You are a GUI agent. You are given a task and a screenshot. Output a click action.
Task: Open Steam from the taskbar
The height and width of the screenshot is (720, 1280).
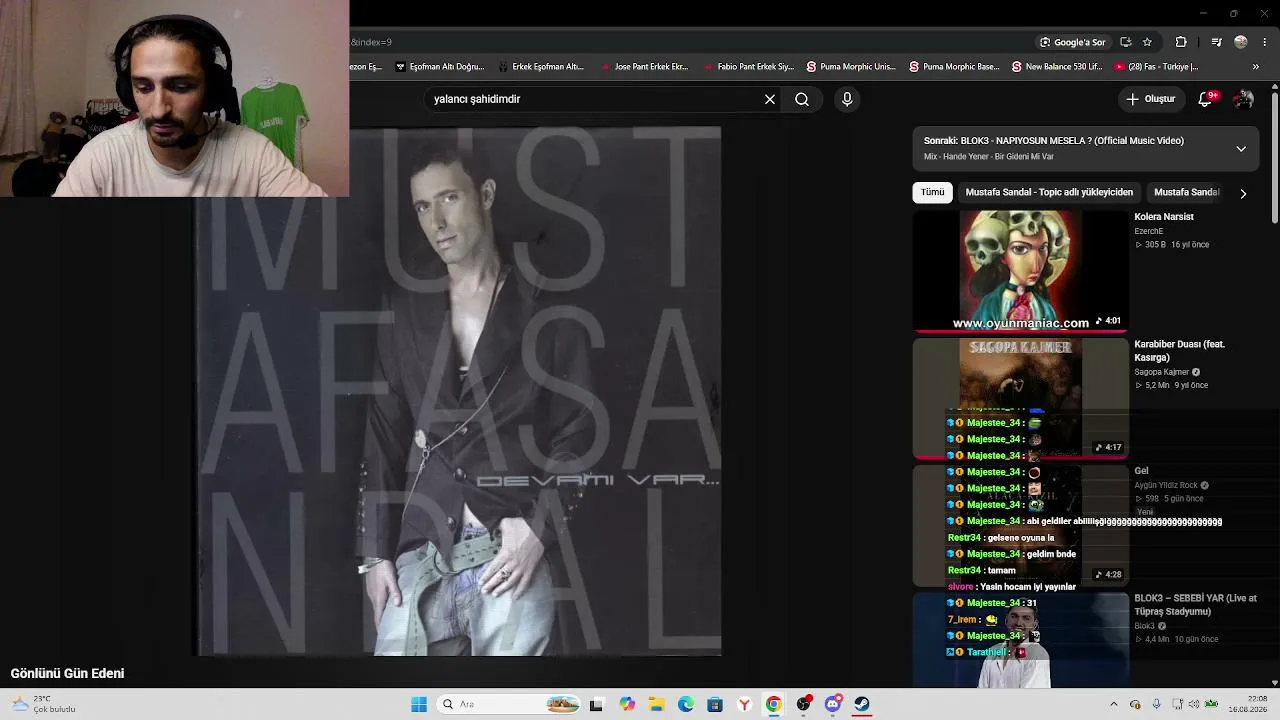[x=862, y=704]
